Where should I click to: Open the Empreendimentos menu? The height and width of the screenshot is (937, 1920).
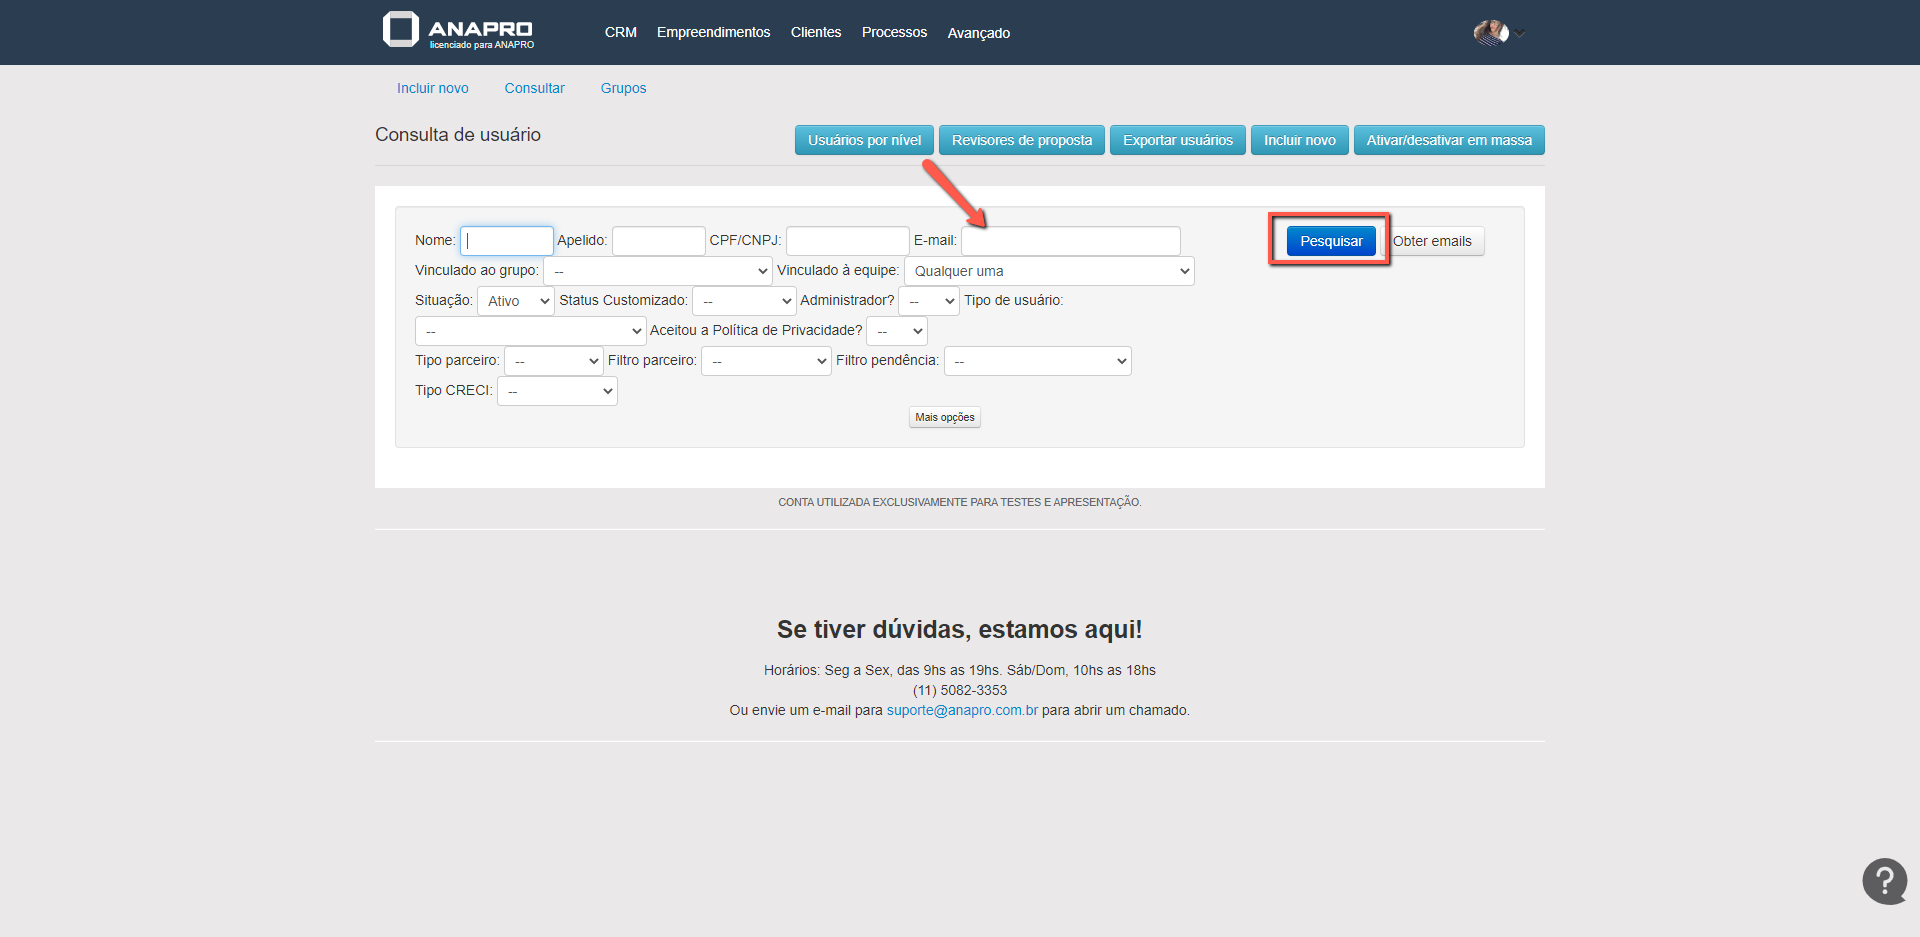(713, 33)
